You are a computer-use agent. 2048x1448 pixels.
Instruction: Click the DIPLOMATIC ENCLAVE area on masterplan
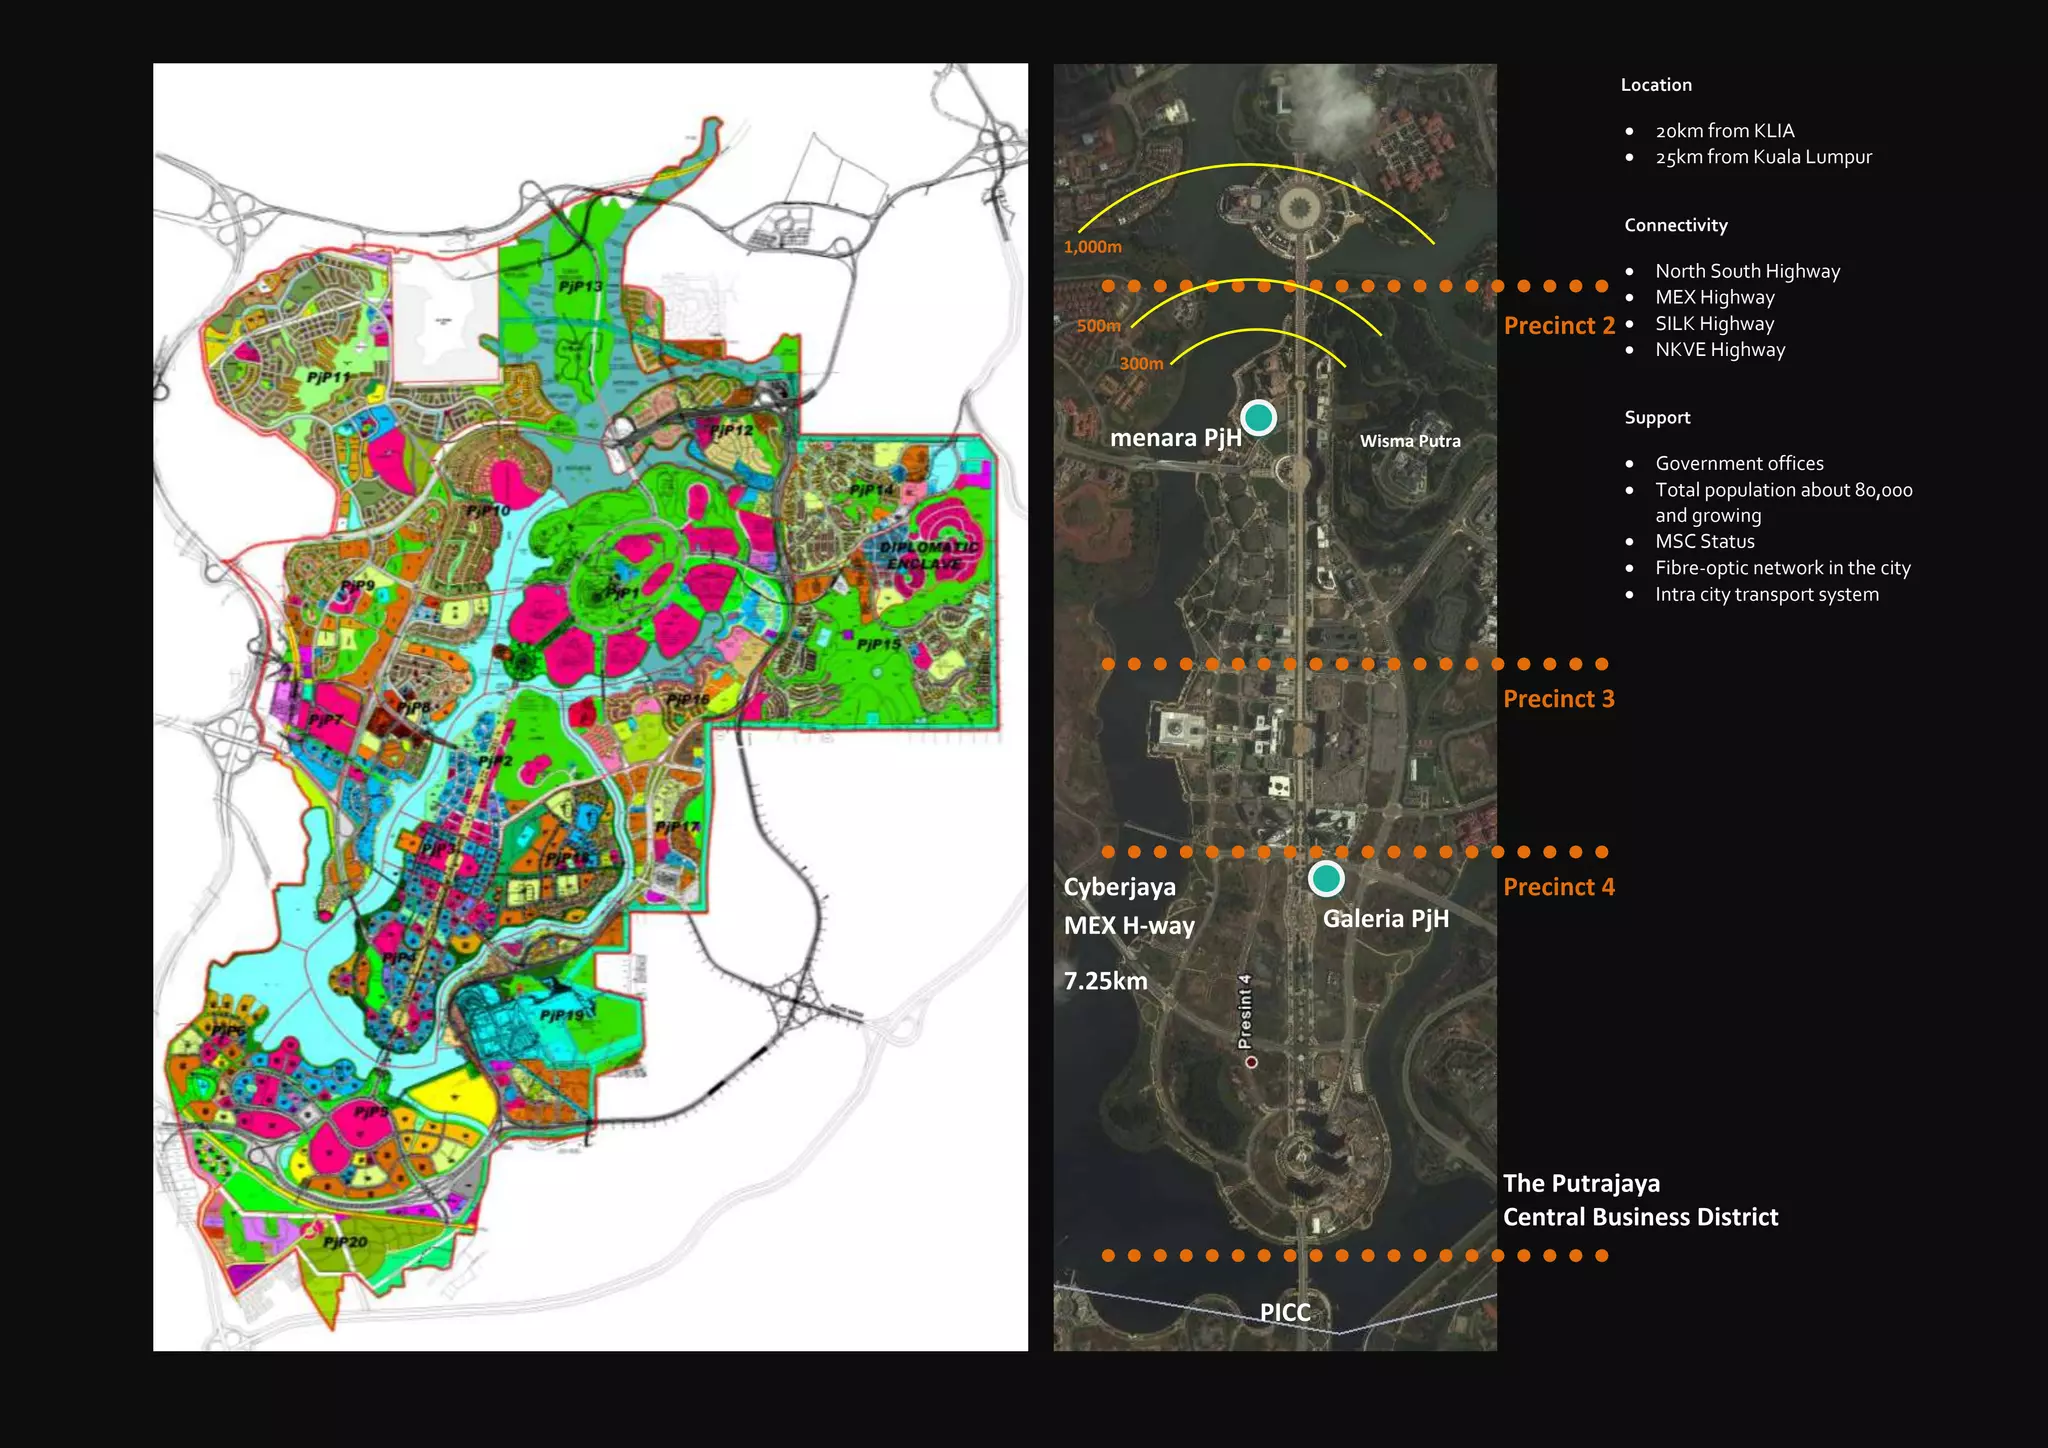928,556
